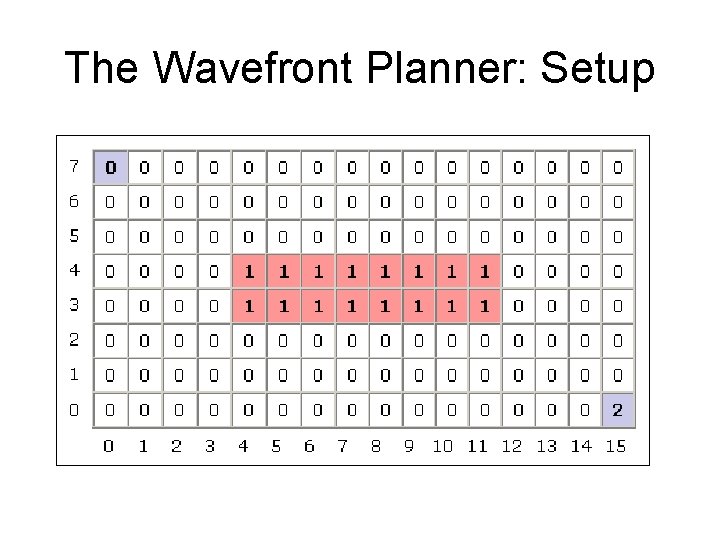Click the cell at row 6 column 3
Screen dimensions: 720x540
coord(213,201)
